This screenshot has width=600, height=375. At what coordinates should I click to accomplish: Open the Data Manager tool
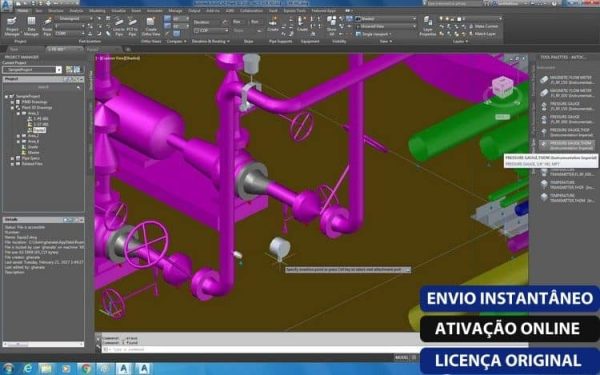coord(31,26)
